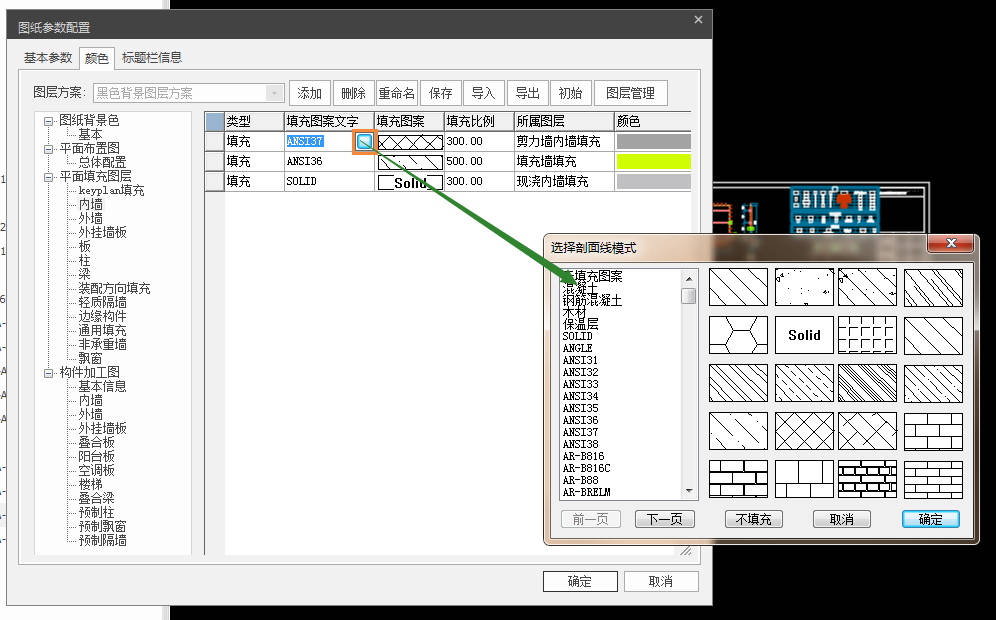Select the dotted concrete hatch pattern
The height and width of the screenshot is (620, 996).
click(x=803, y=287)
